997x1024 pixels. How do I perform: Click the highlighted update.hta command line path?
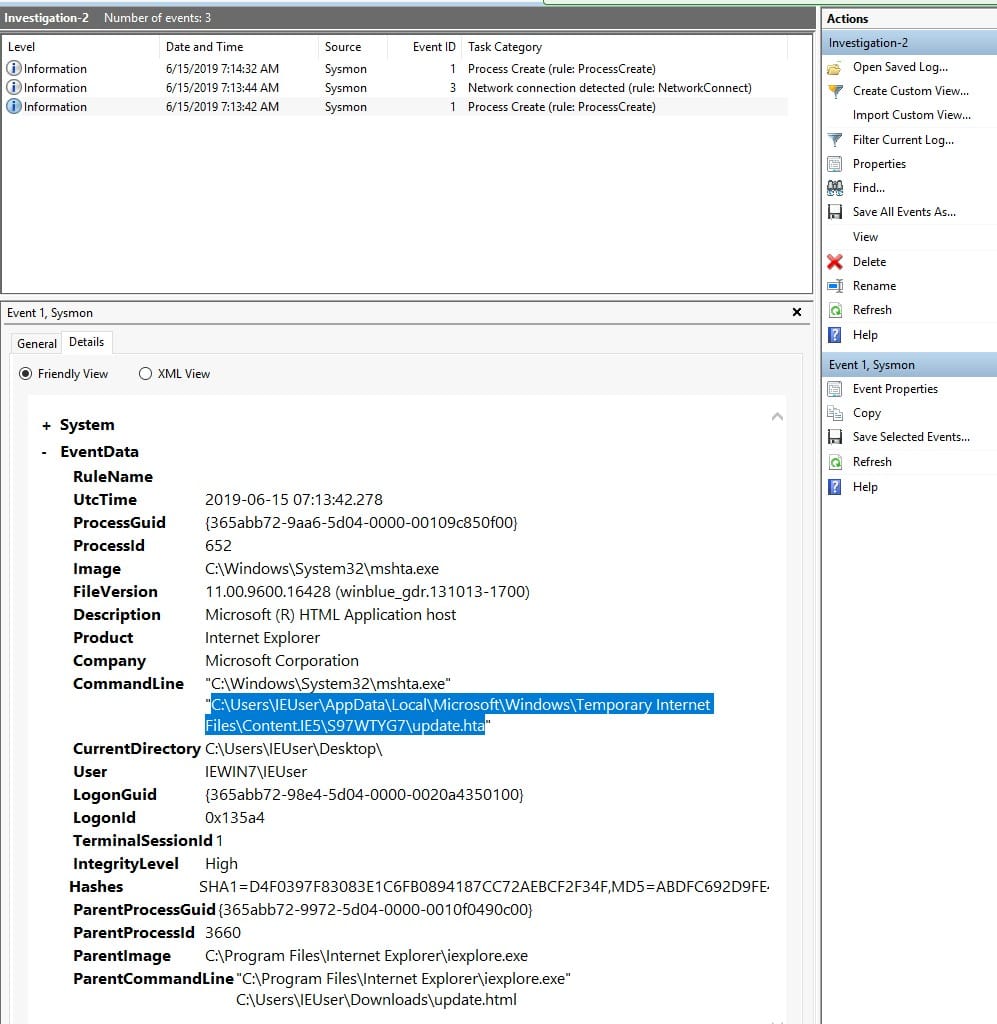click(x=459, y=715)
